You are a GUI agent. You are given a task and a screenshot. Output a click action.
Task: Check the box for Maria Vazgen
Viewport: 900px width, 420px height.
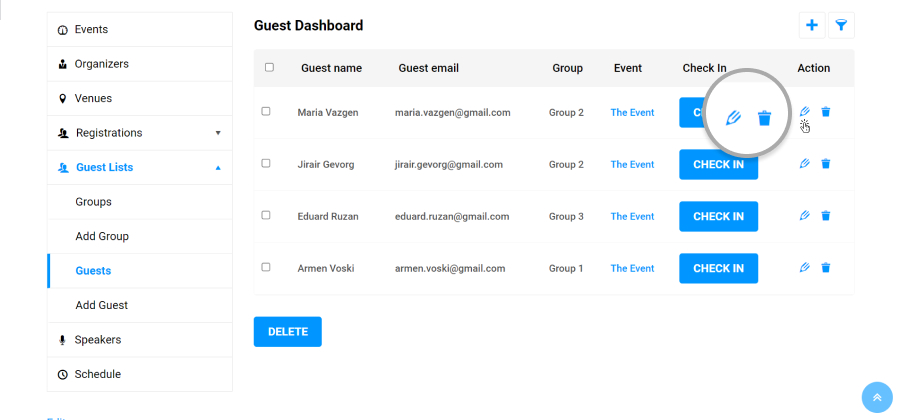coord(266,111)
